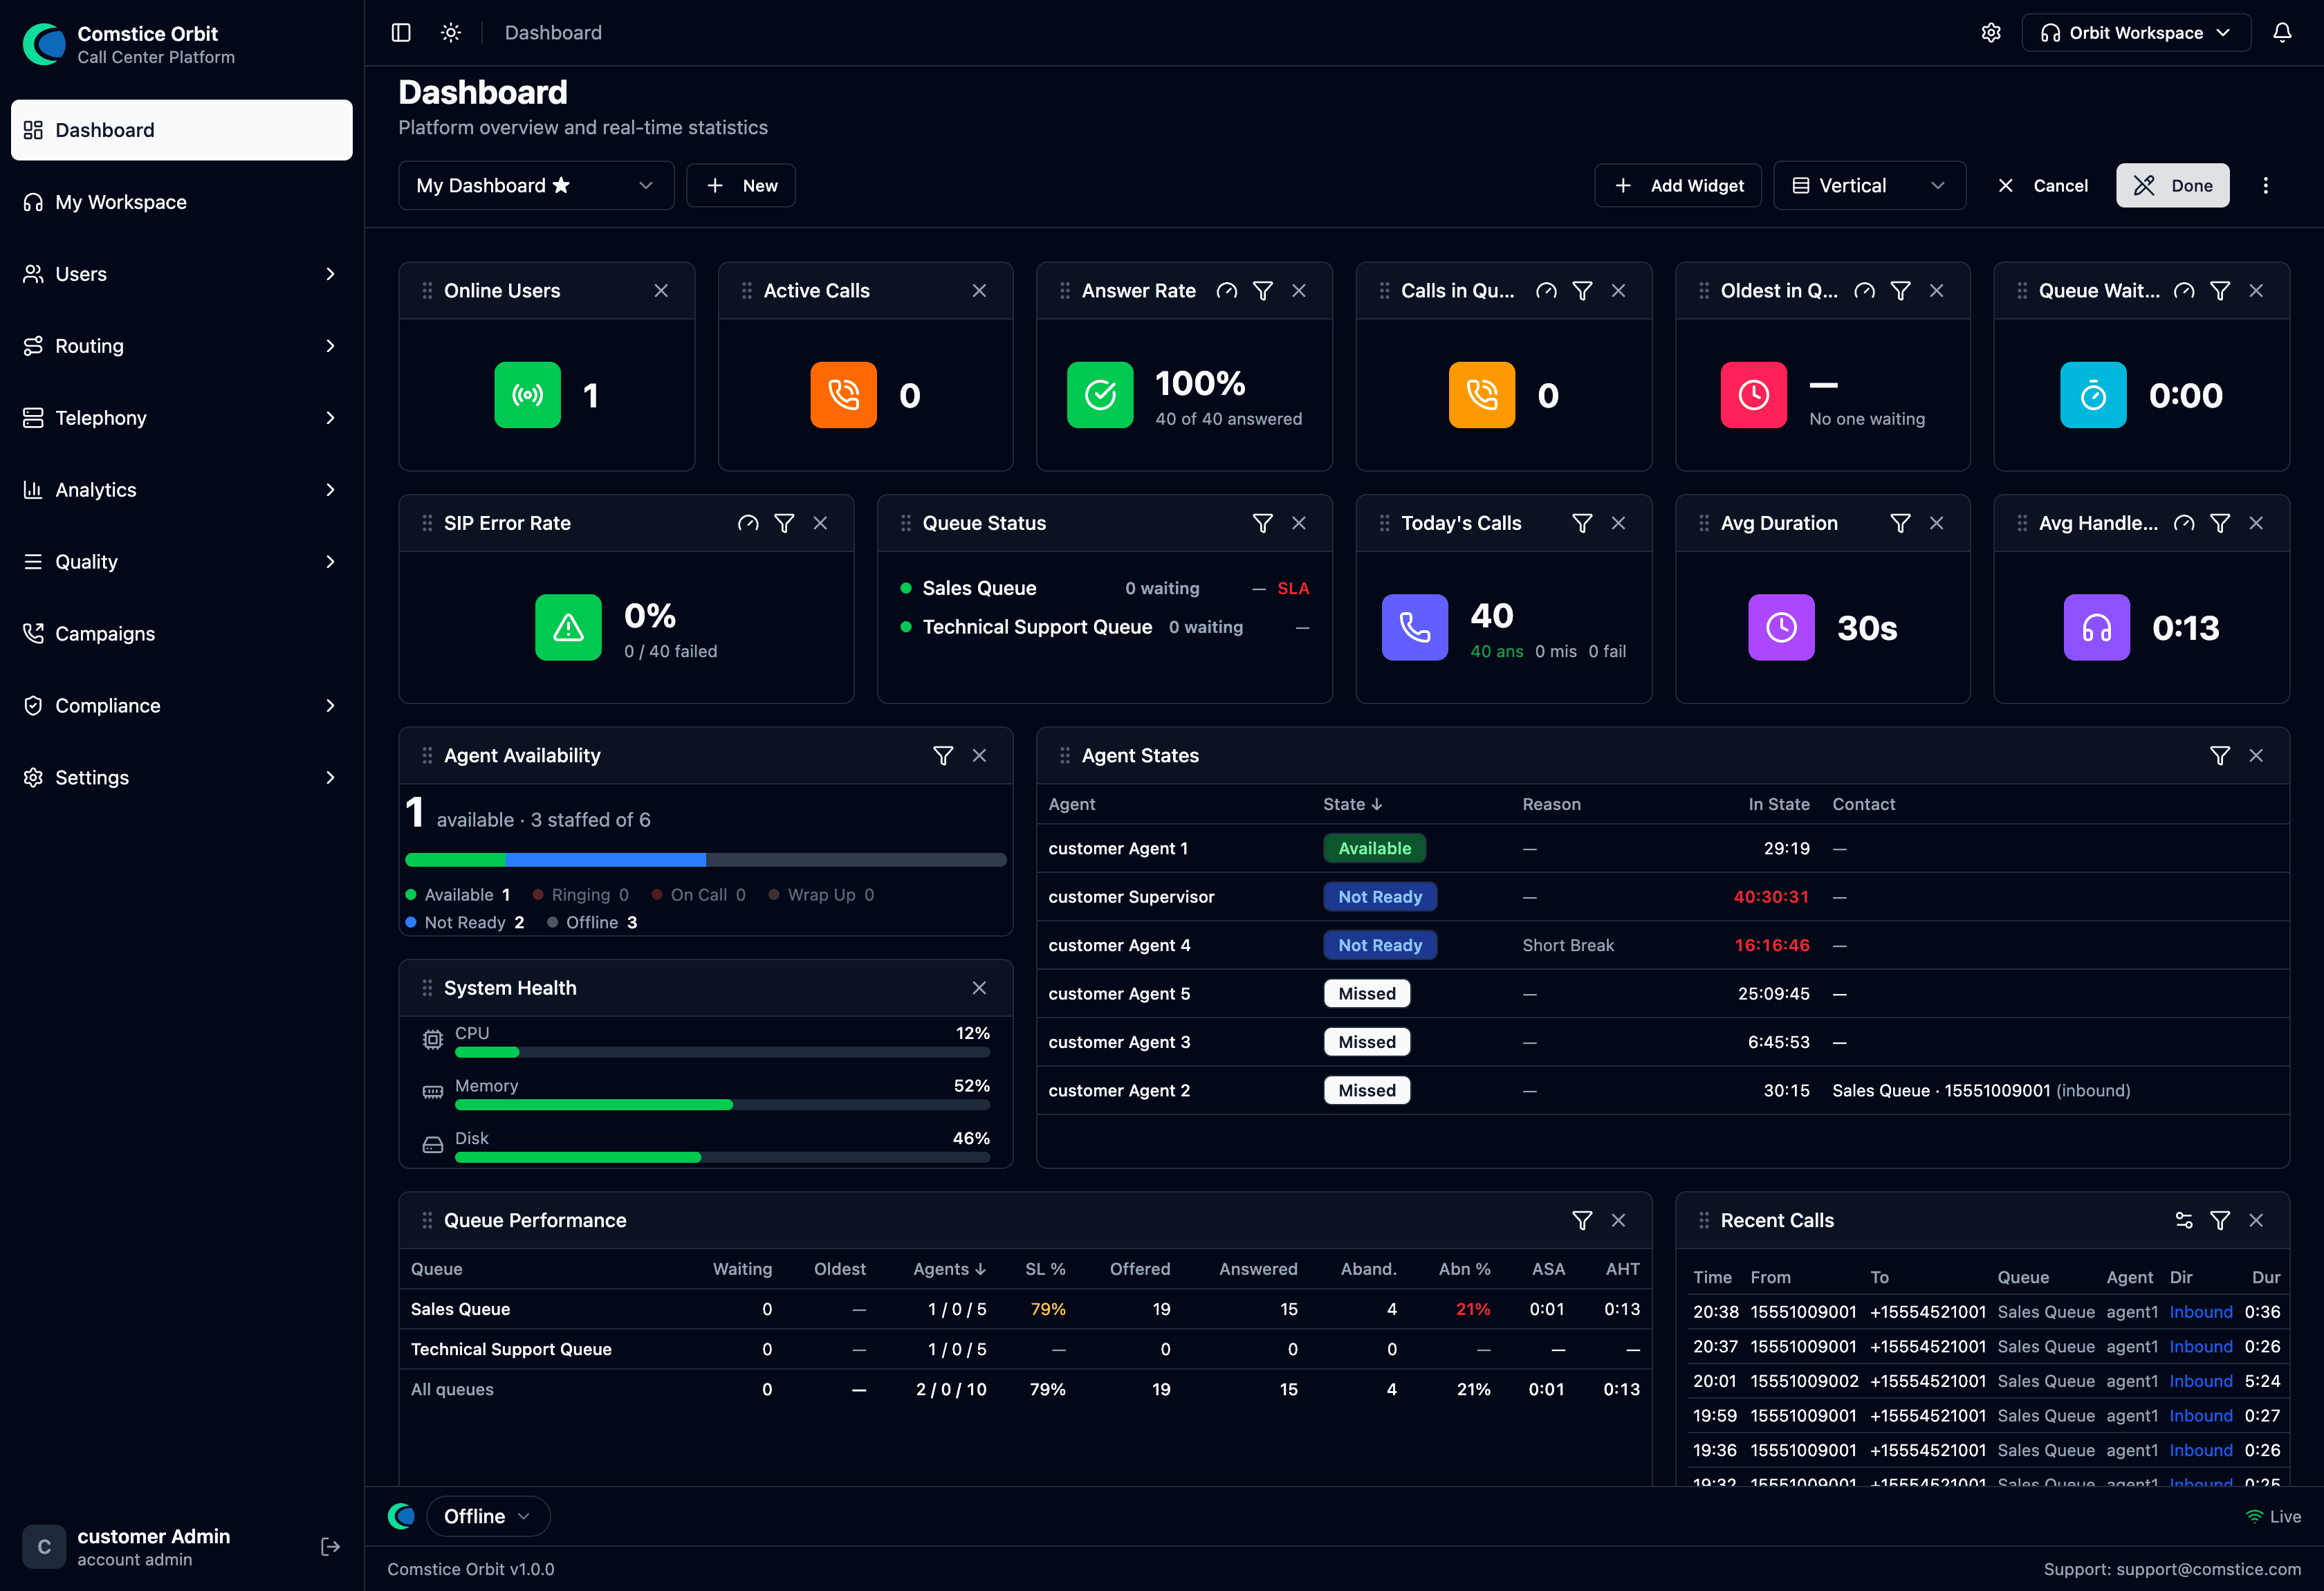Open the filter on Queue Status widget

1263,523
